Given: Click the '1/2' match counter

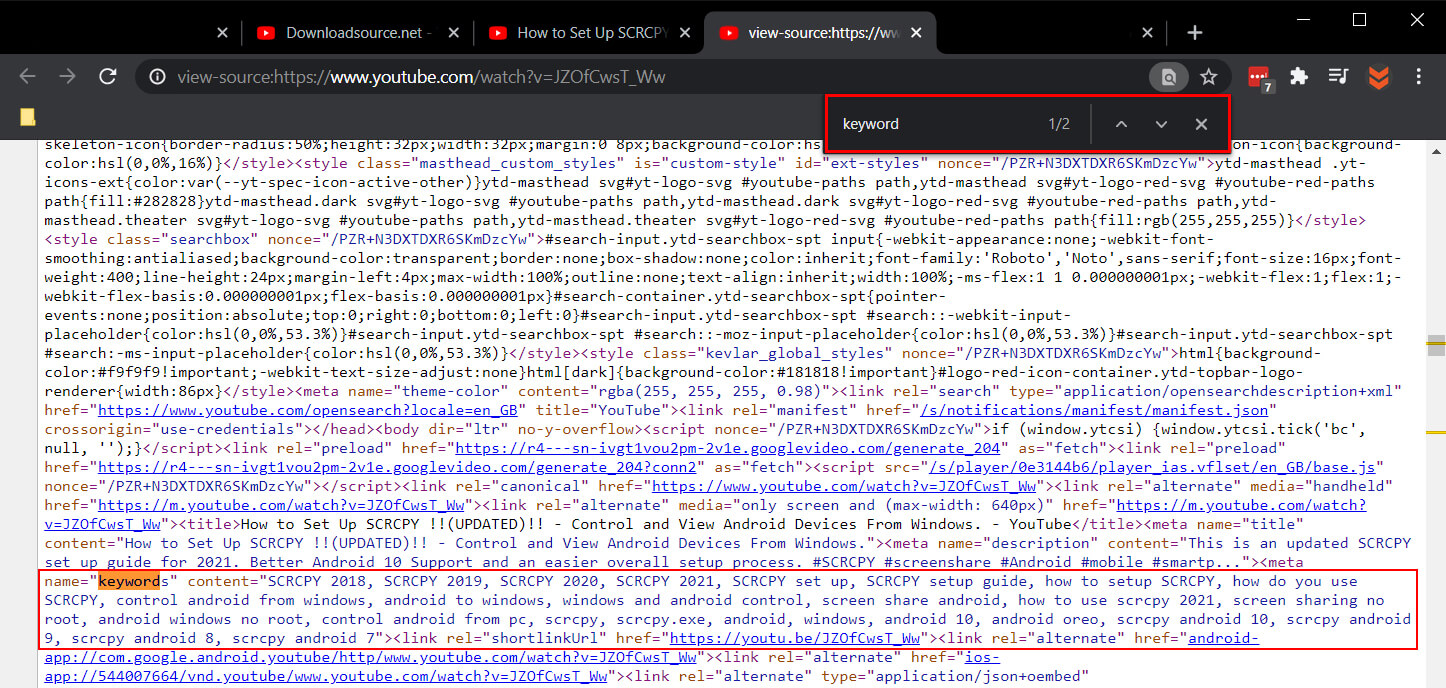Looking at the screenshot, I should pos(1059,124).
